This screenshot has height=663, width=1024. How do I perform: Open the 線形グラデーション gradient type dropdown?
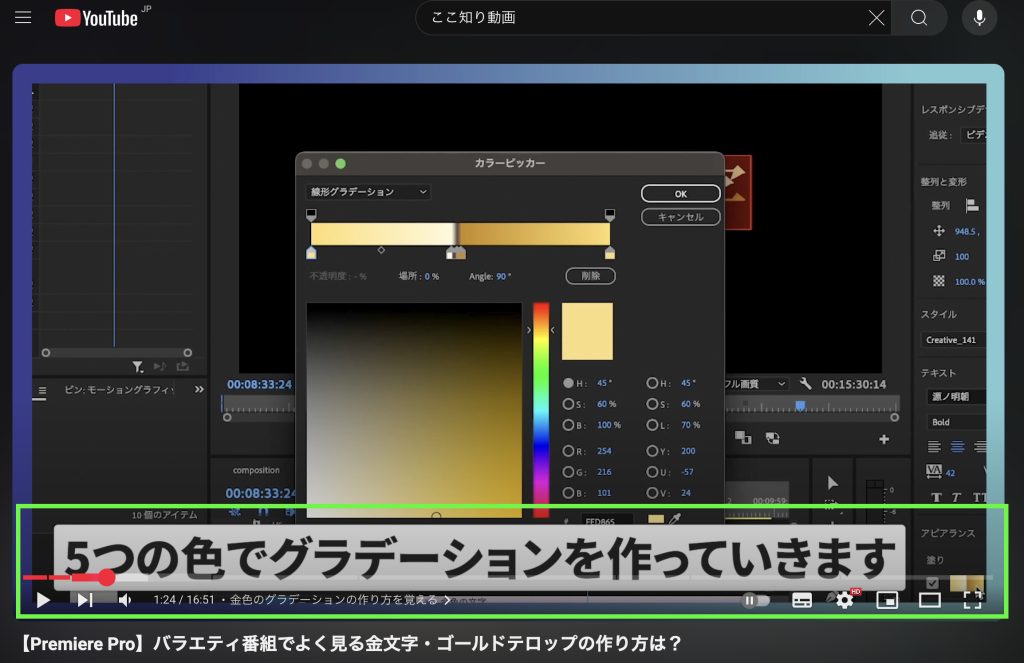[367, 192]
